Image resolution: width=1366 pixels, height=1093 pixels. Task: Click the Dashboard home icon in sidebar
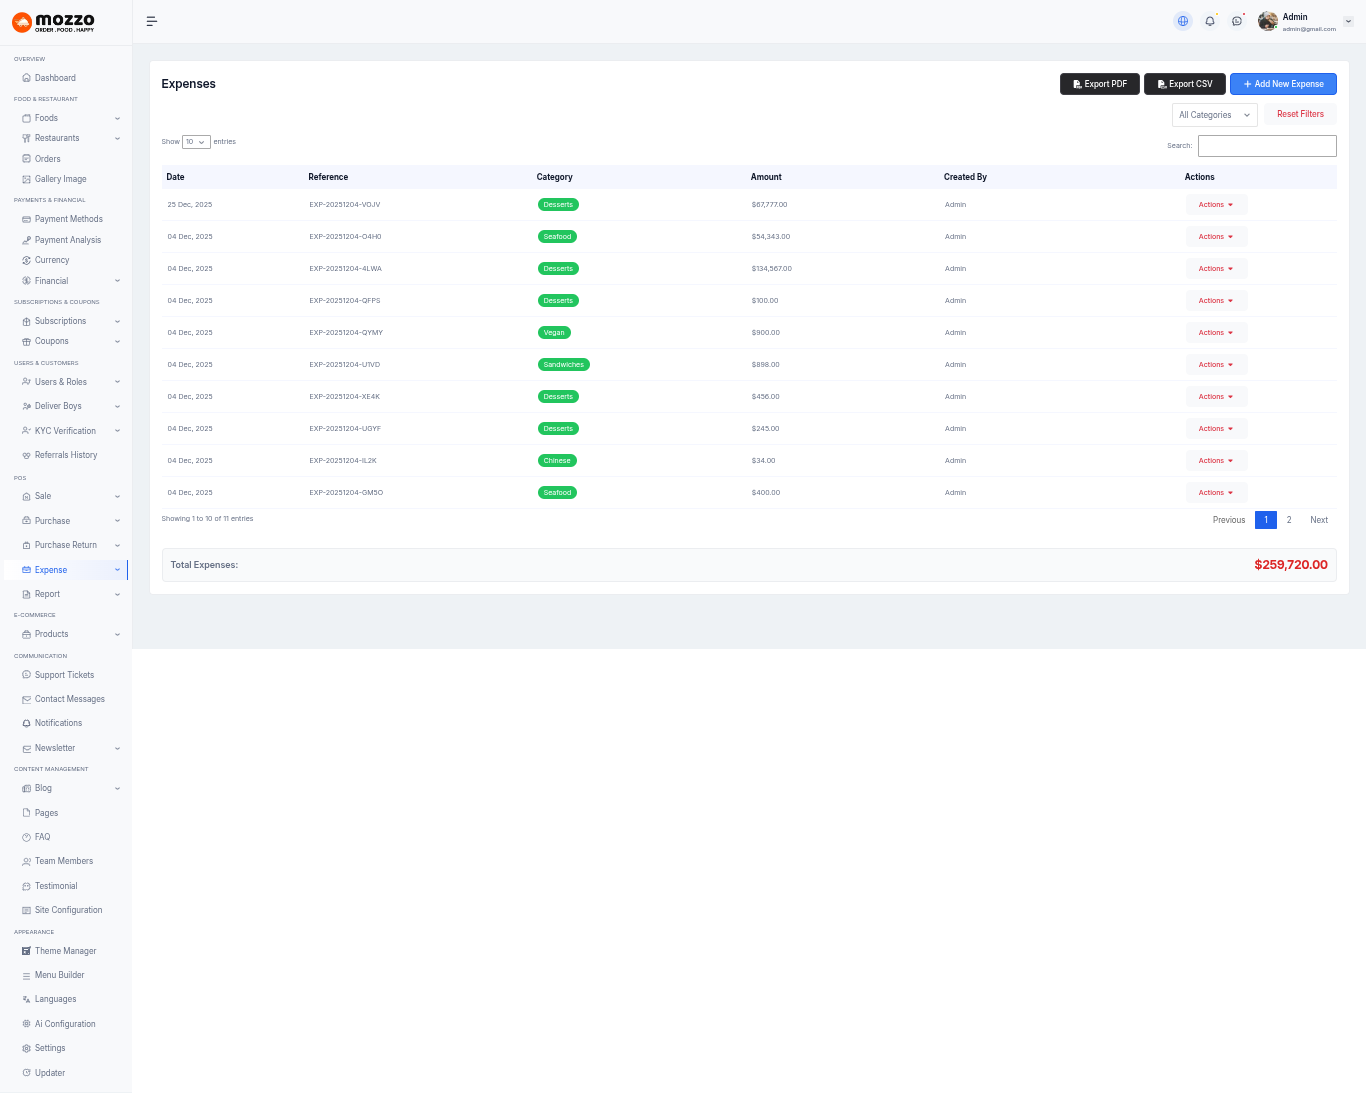coord(26,78)
